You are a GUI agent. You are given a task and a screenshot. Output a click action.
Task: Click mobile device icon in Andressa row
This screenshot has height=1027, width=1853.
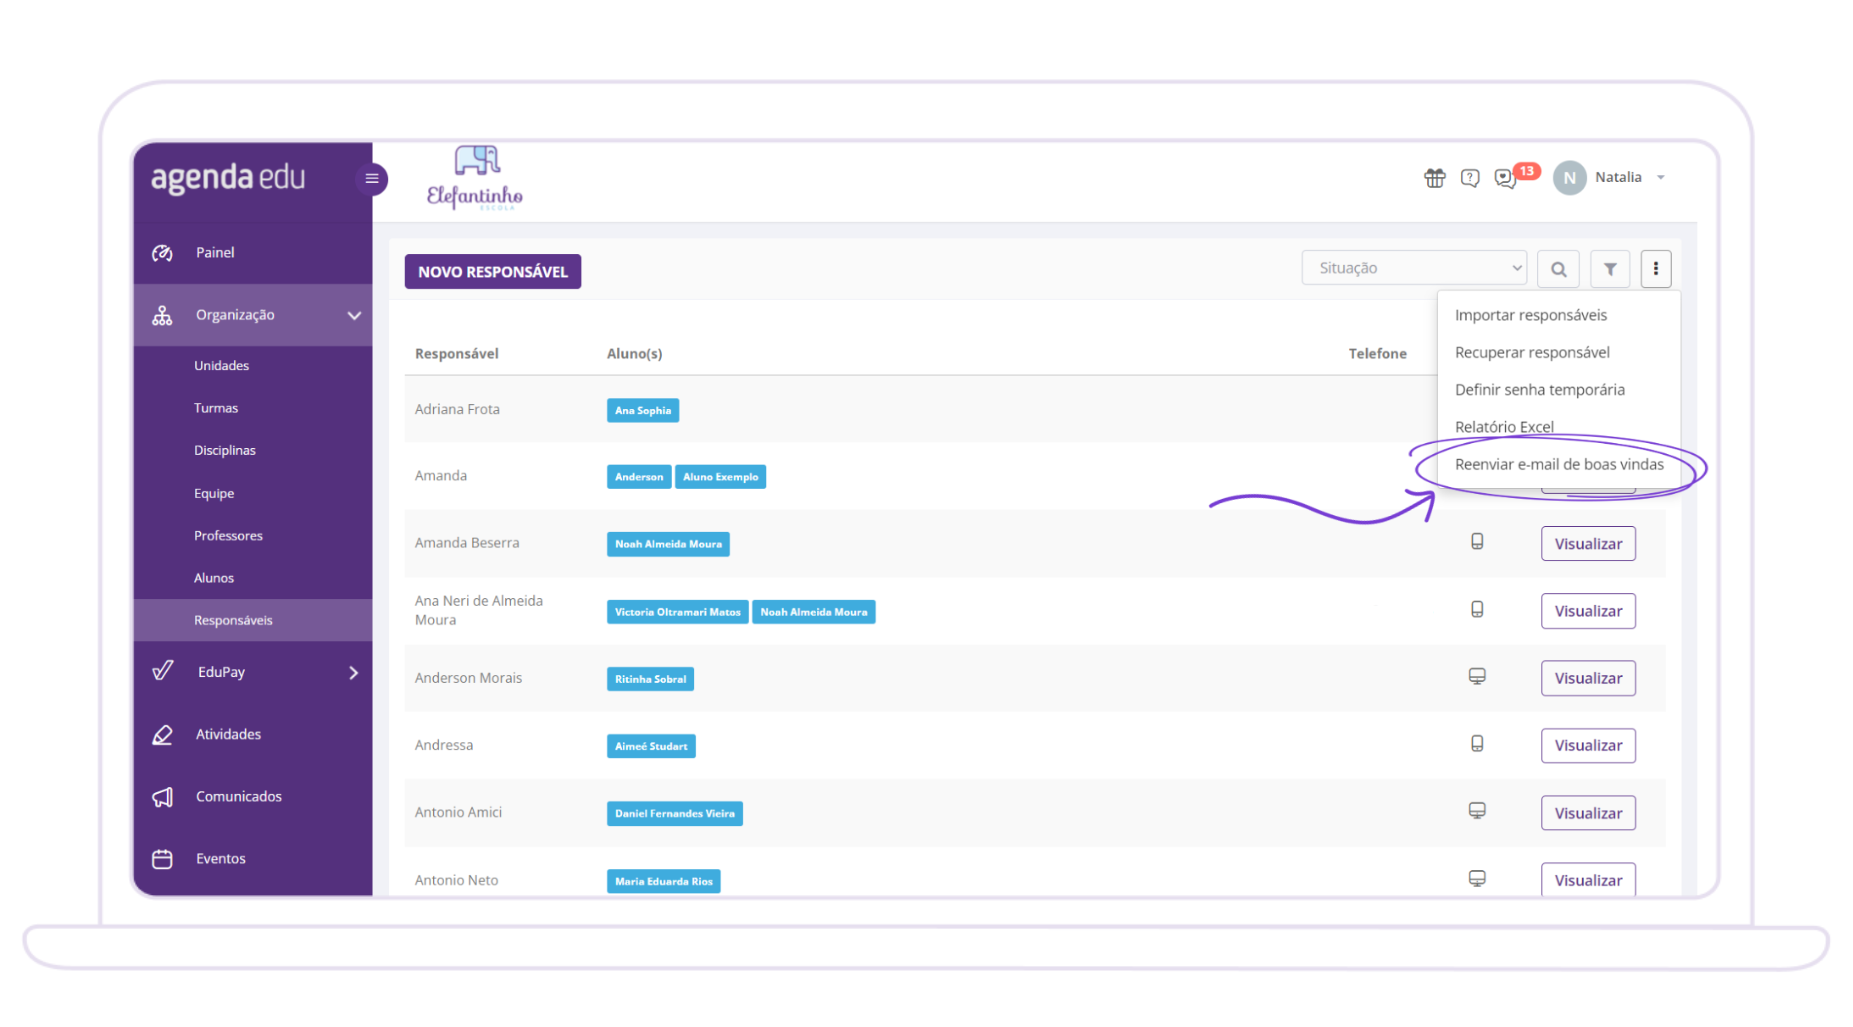pos(1477,744)
